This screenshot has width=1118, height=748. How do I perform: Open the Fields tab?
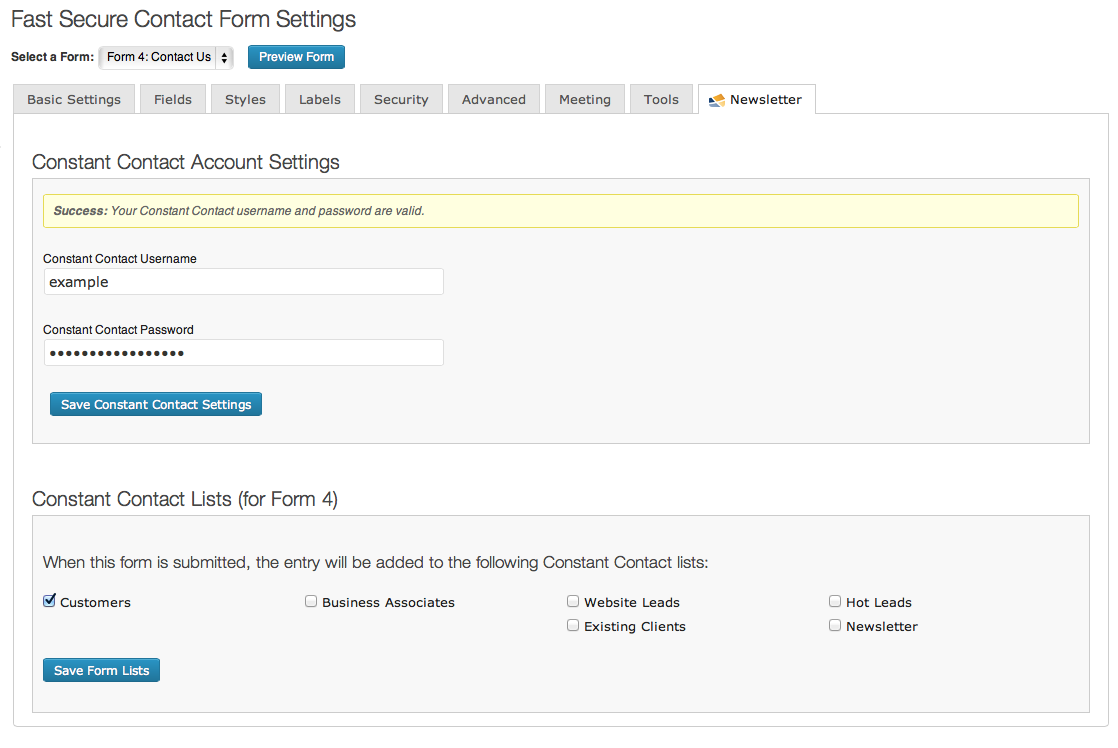[x=173, y=100]
